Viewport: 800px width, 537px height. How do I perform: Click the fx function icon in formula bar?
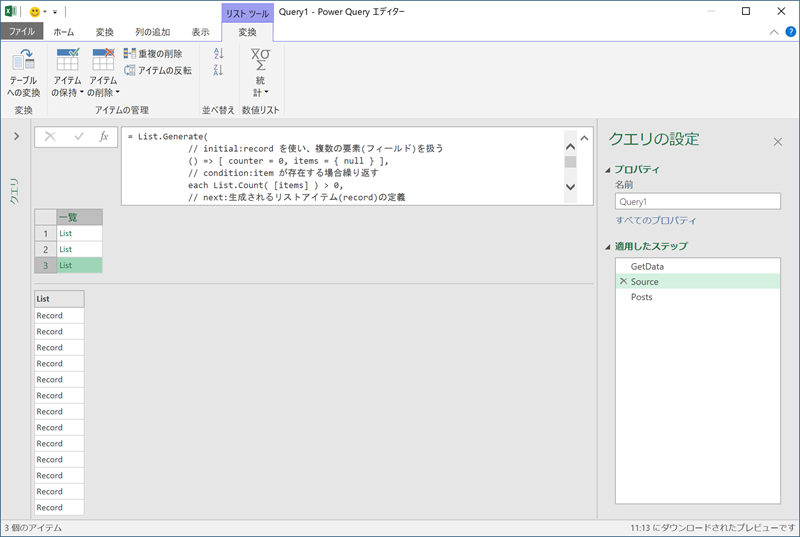click(x=103, y=137)
